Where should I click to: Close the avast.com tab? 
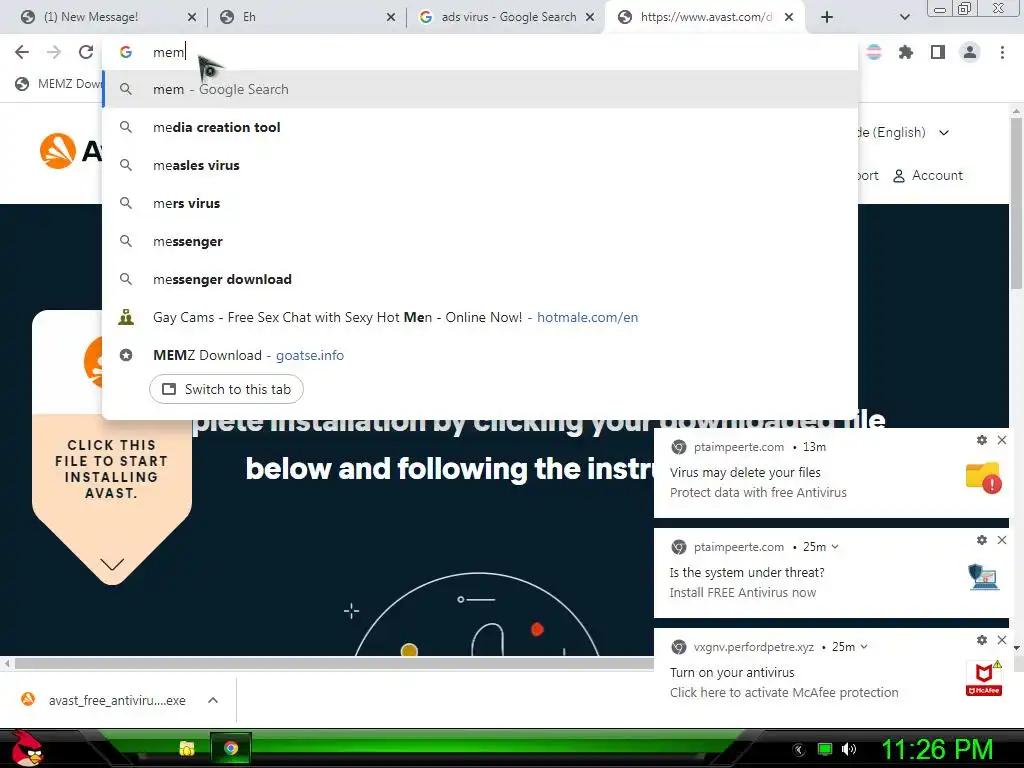[789, 17]
